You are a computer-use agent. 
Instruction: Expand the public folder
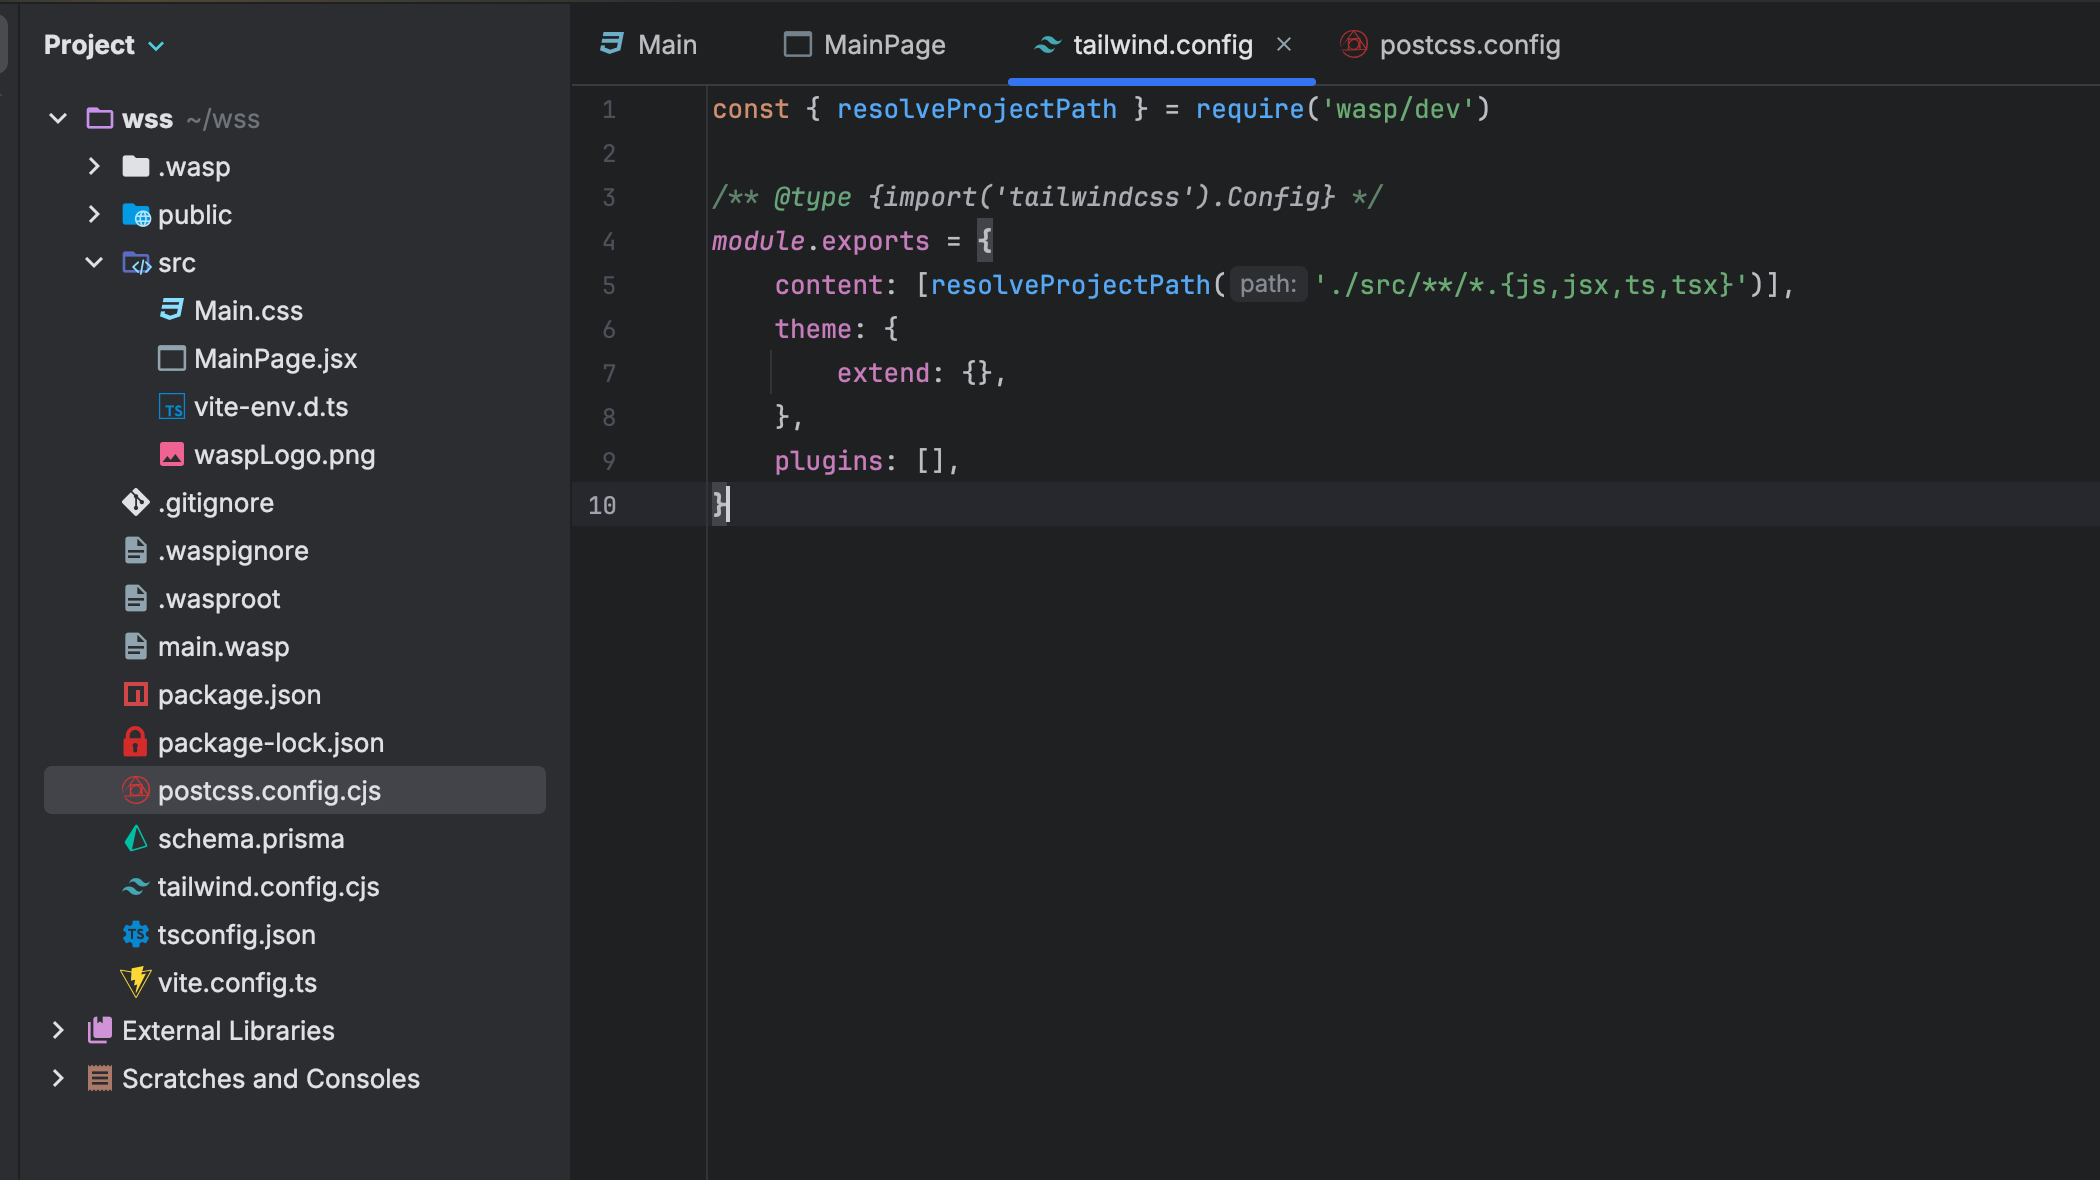tap(94, 215)
